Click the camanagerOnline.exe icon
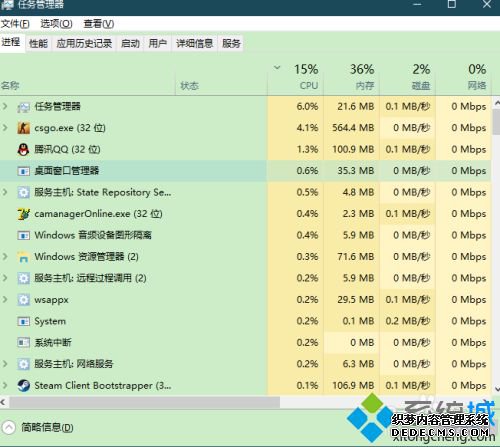The width and height of the screenshot is (500, 447). click(24, 214)
